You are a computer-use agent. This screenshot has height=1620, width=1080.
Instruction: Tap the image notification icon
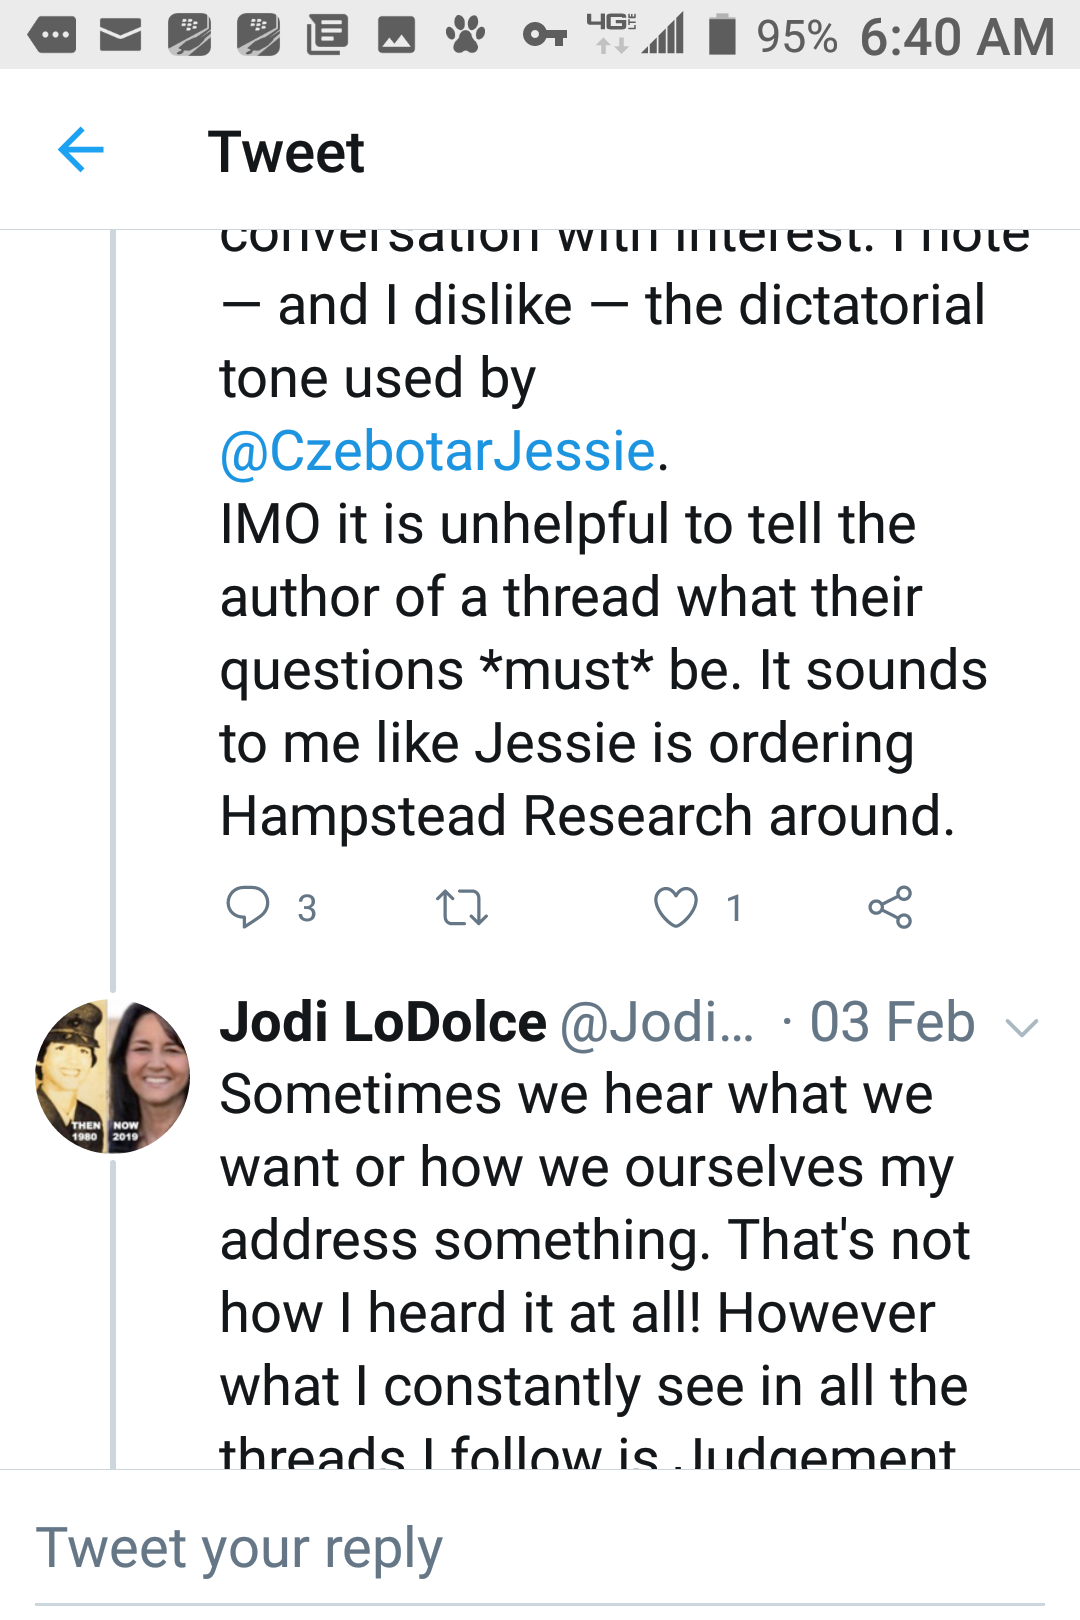point(396,36)
